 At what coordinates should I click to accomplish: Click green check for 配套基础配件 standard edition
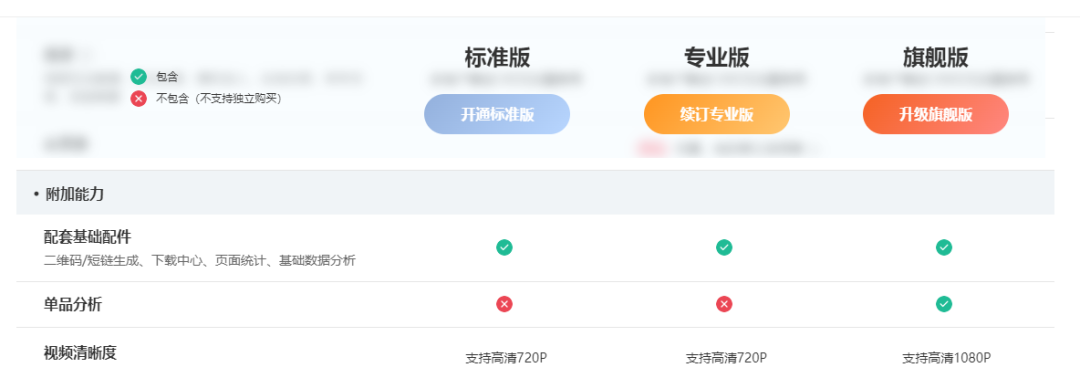pyautogui.click(x=505, y=247)
